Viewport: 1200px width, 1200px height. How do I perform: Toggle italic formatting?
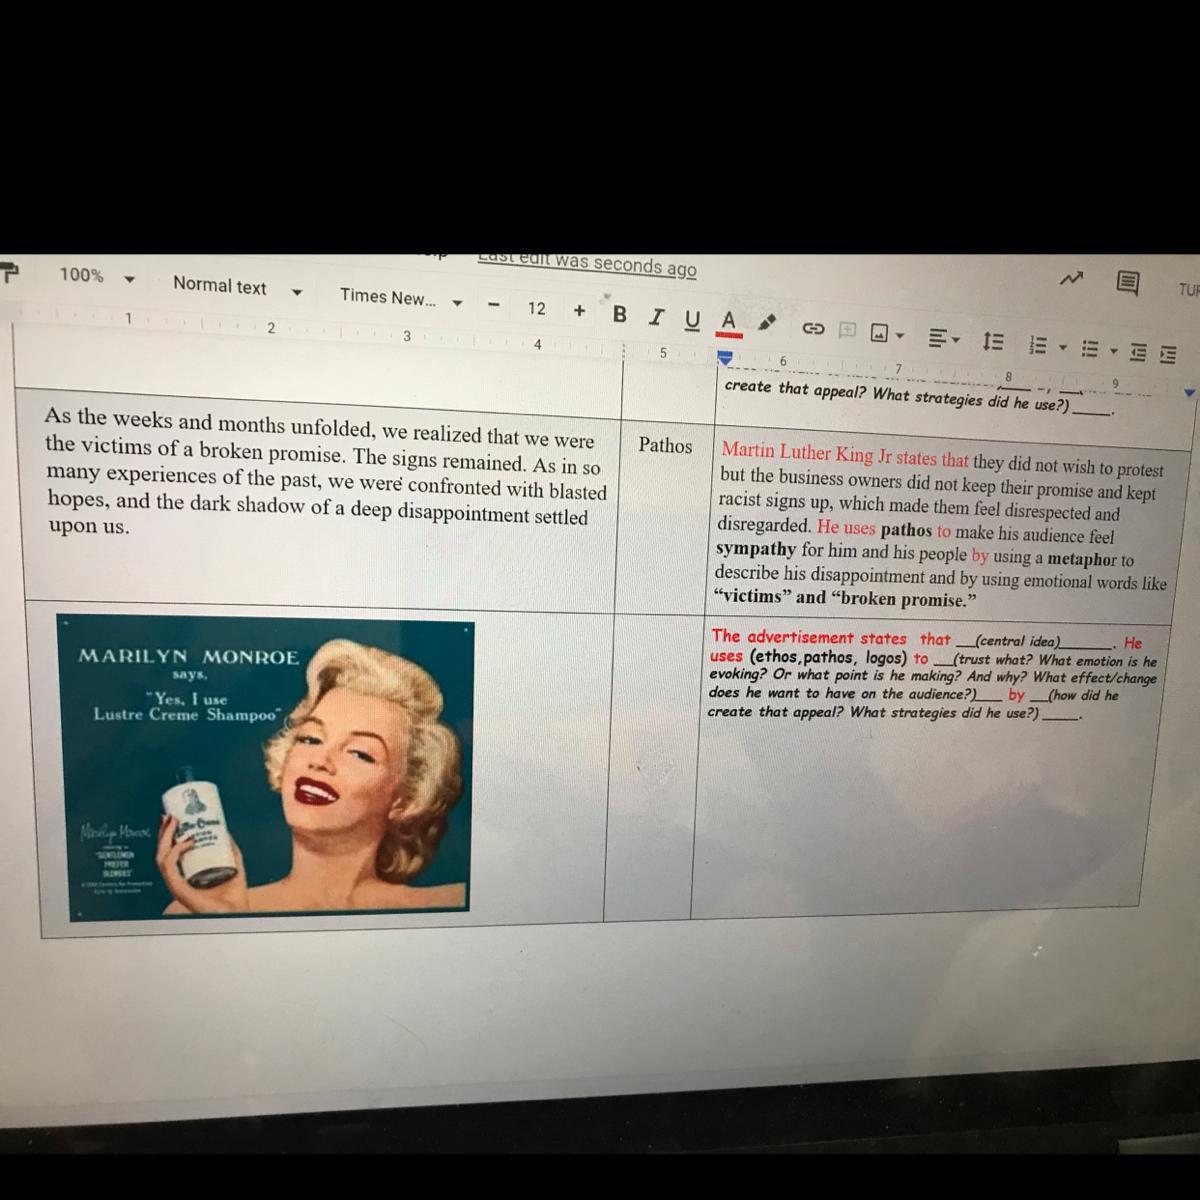[656, 317]
